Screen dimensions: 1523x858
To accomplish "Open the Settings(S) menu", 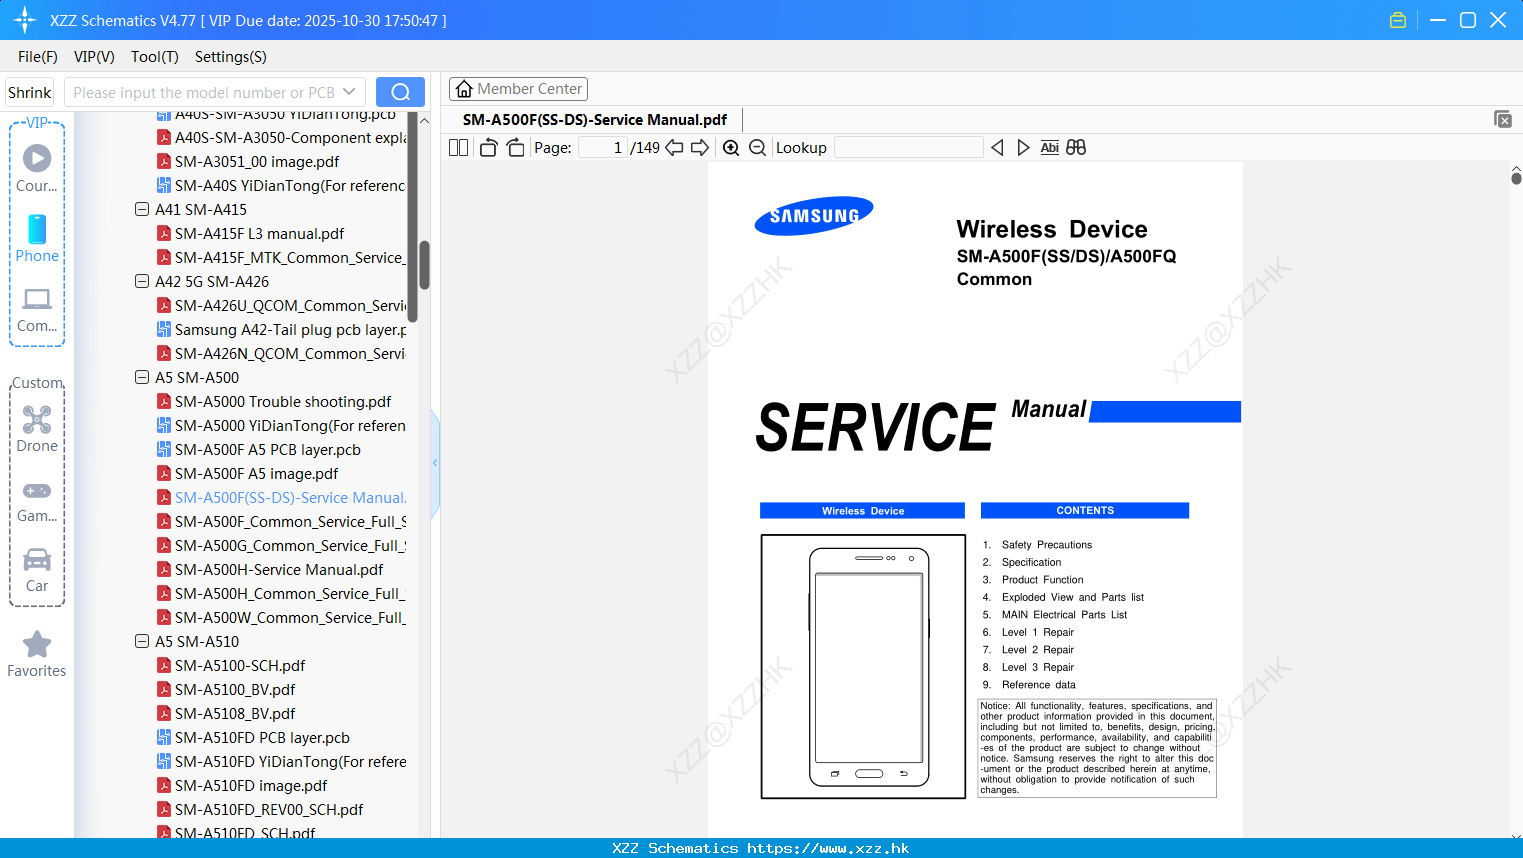I will click(x=231, y=57).
